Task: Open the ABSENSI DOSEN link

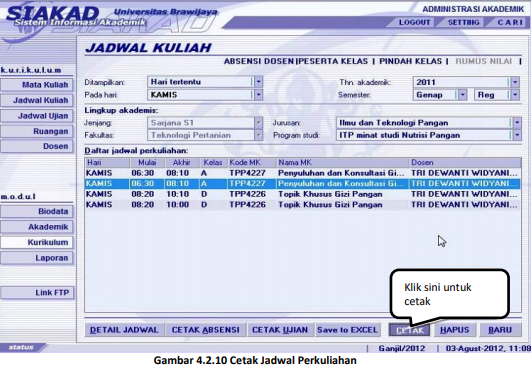Action: click(x=259, y=61)
